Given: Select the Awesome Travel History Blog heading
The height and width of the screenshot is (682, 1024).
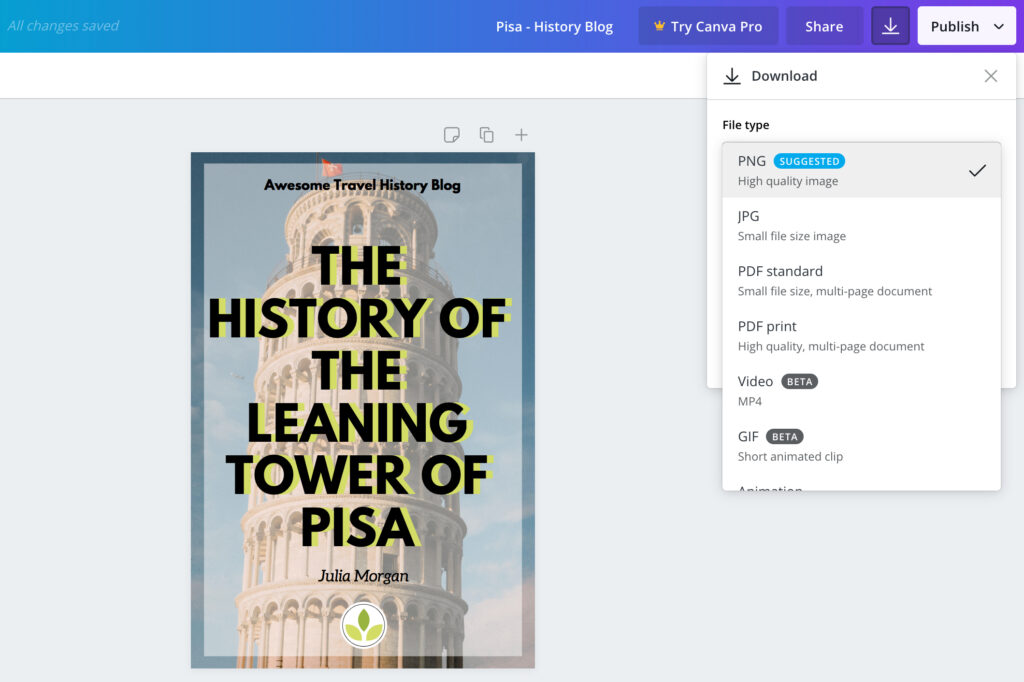Looking at the screenshot, I should (x=362, y=185).
